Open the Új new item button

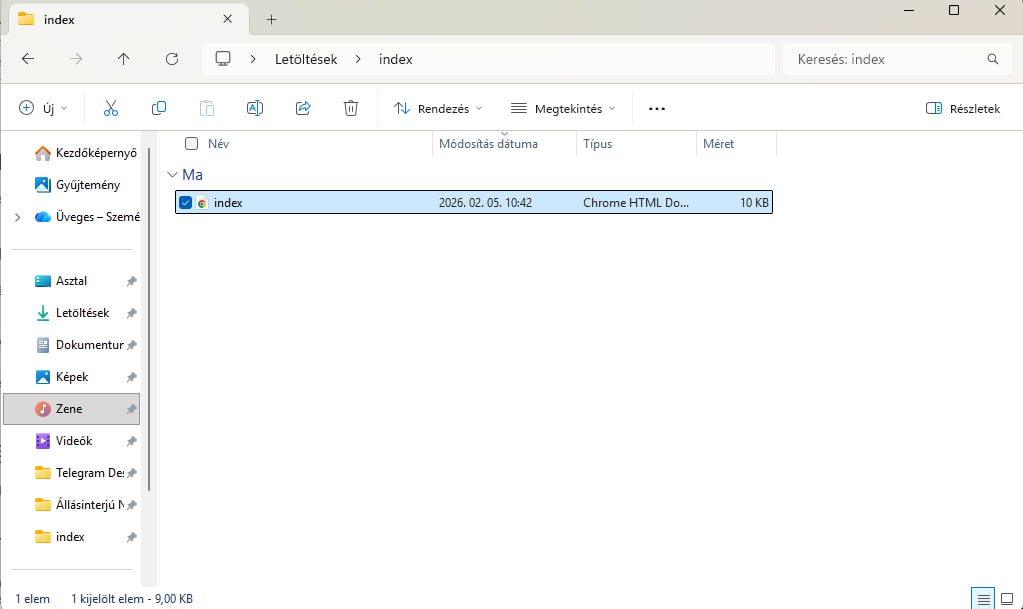pos(43,108)
